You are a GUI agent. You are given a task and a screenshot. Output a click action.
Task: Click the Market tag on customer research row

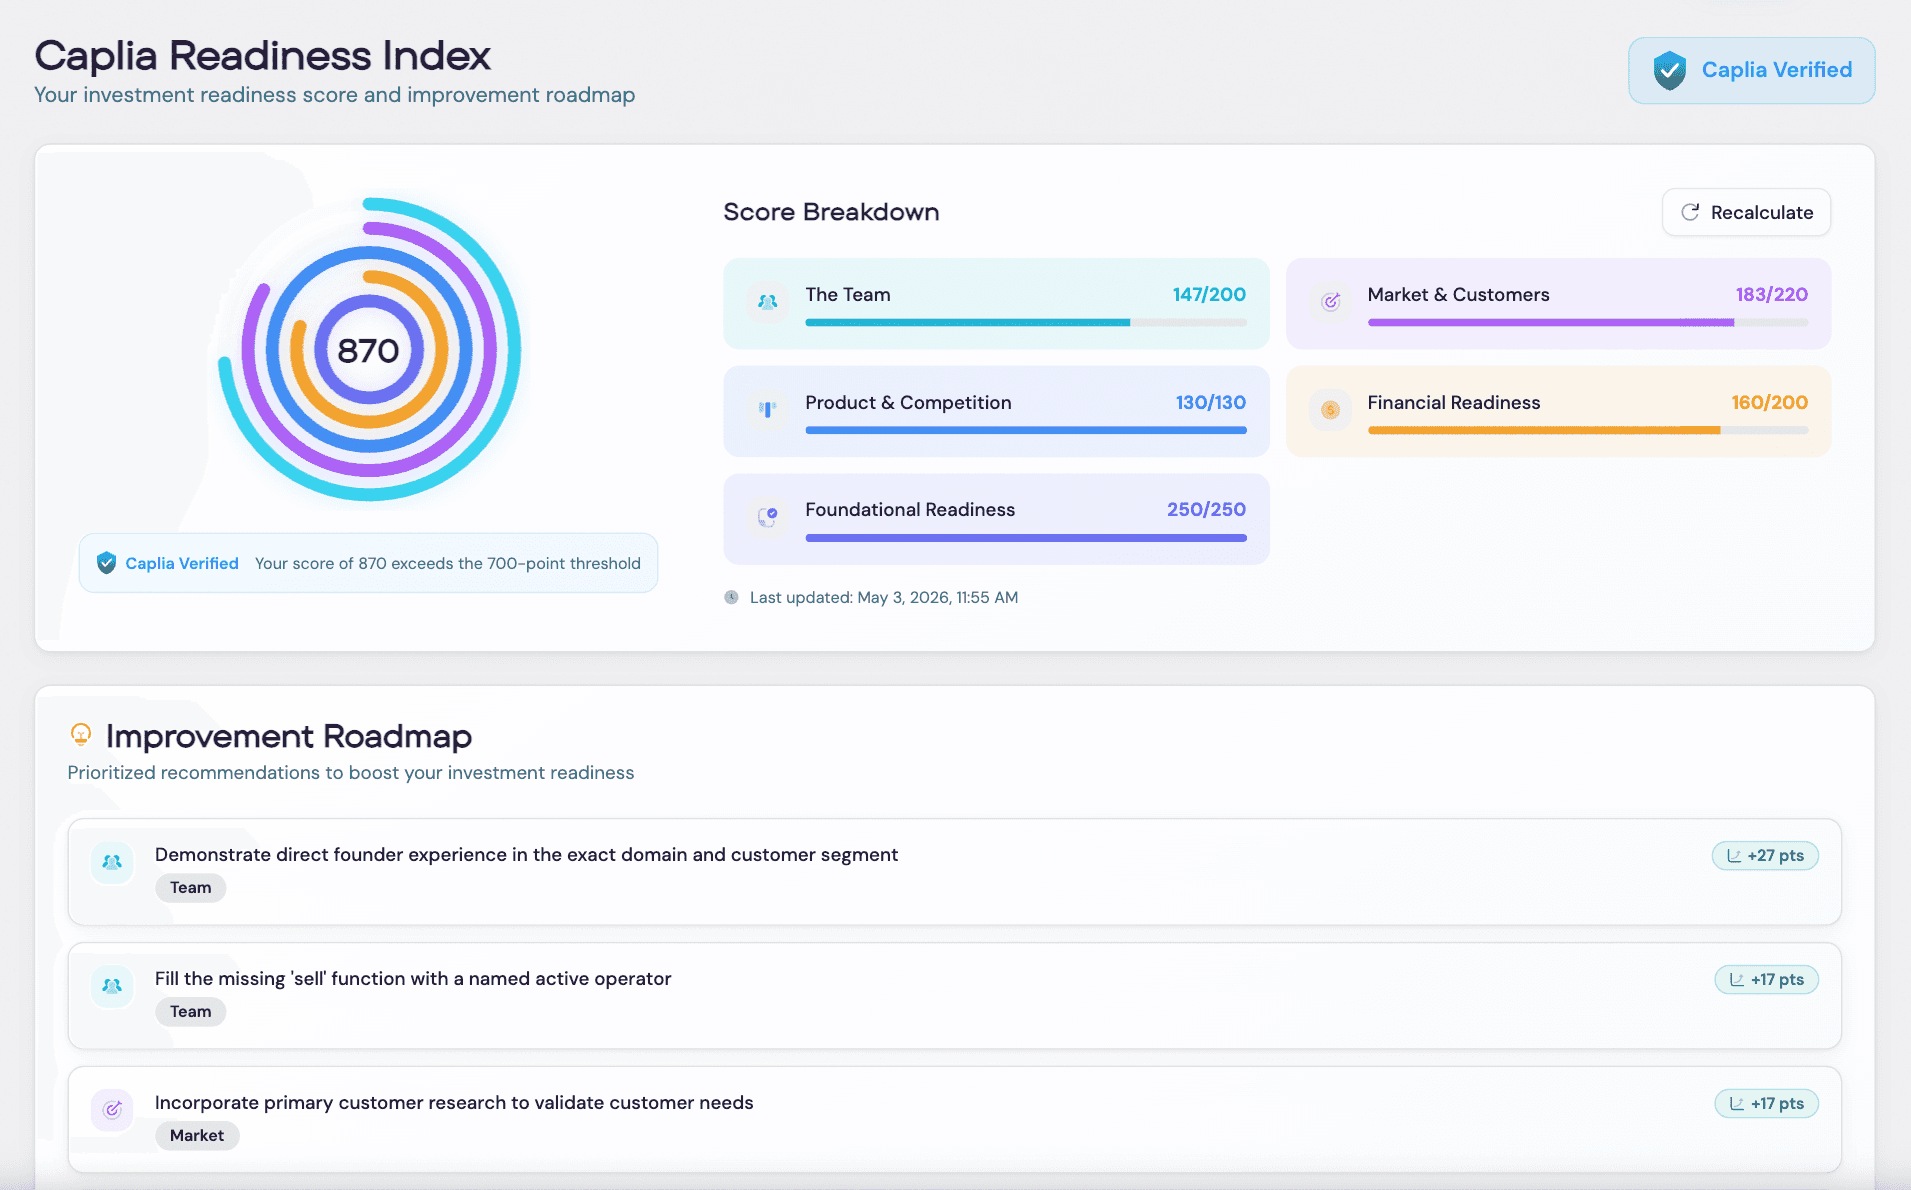197,1136
